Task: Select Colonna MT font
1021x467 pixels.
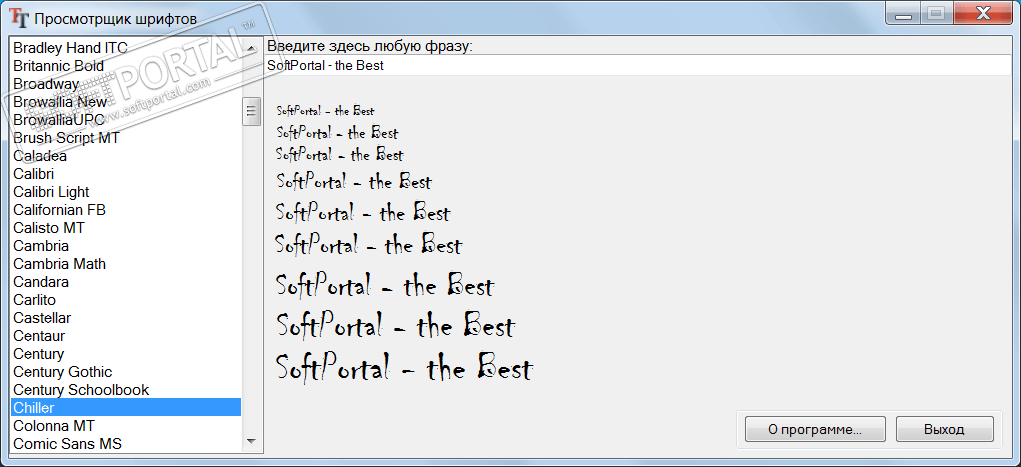Action: click(x=126, y=426)
